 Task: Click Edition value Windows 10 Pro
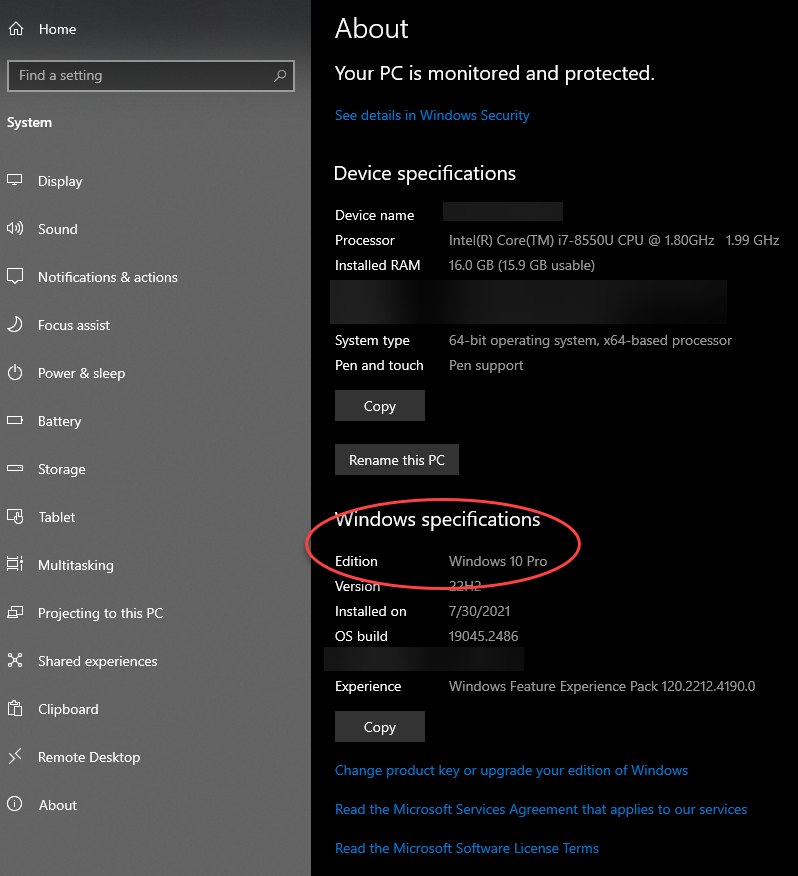click(x=498, y=561)
